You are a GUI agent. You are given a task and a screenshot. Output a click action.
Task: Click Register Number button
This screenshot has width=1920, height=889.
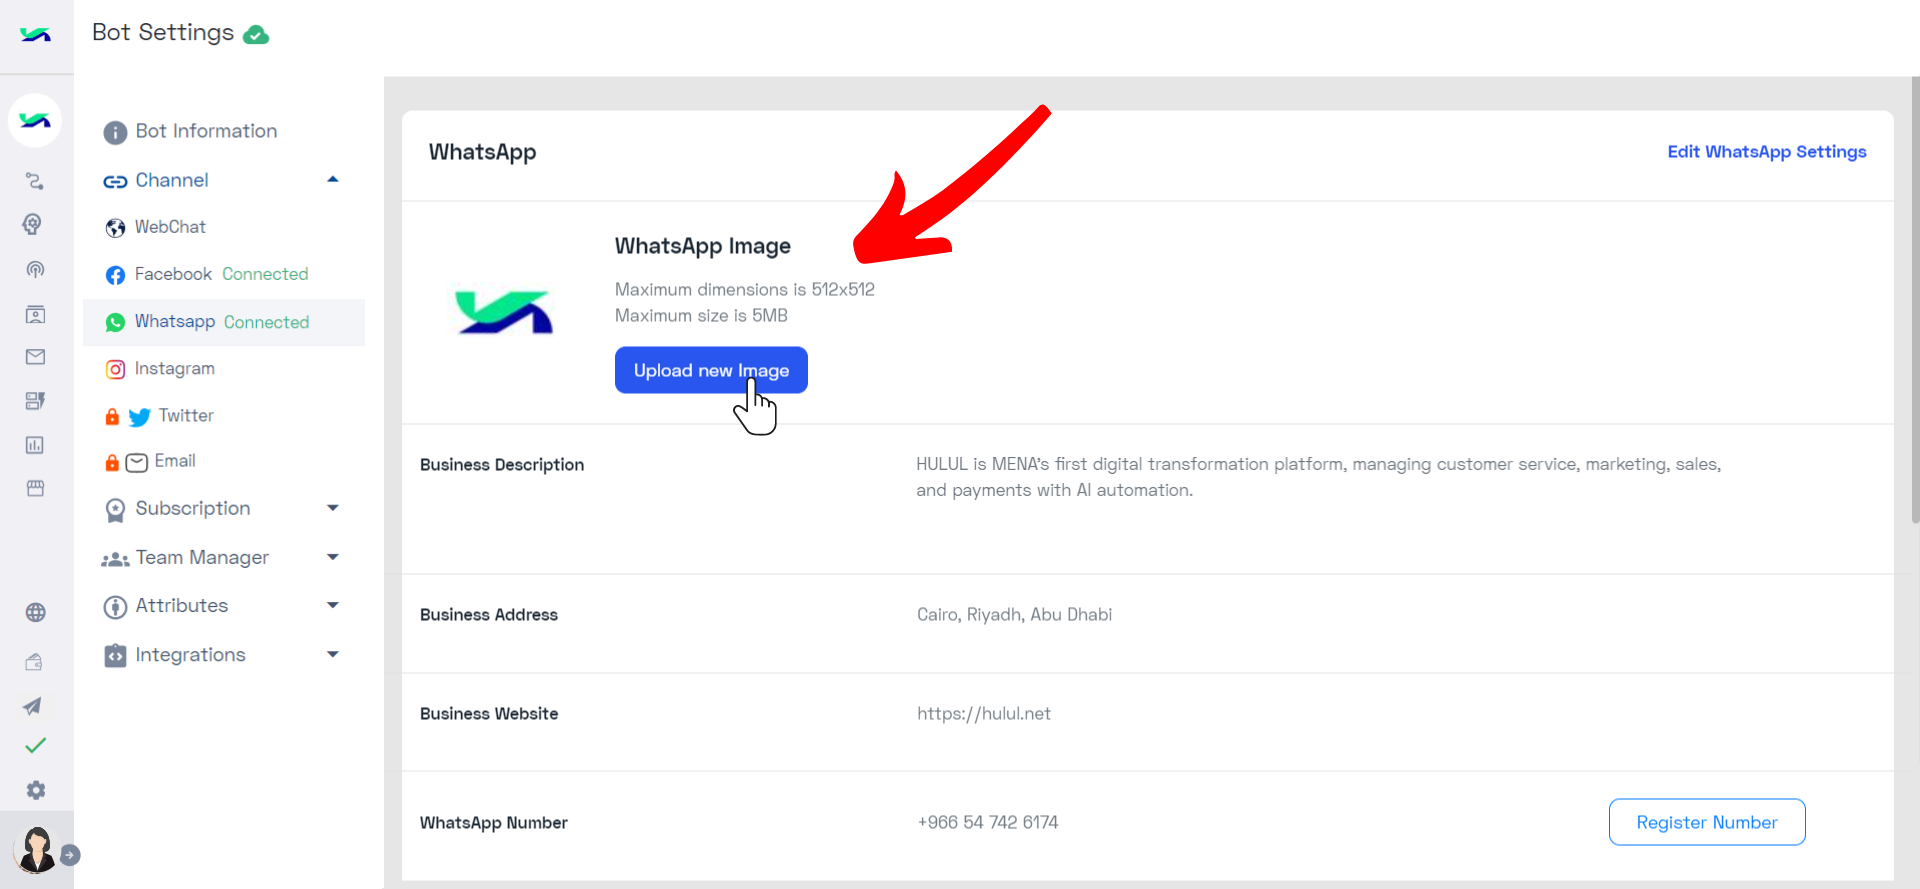pos(1707,822)
